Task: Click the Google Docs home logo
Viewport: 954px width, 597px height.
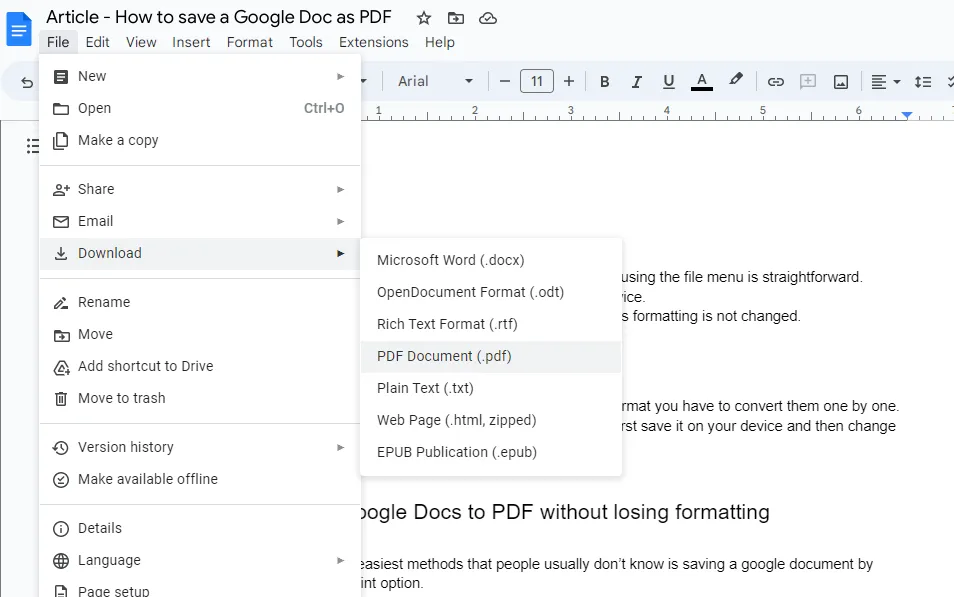Action: [18, 29]
